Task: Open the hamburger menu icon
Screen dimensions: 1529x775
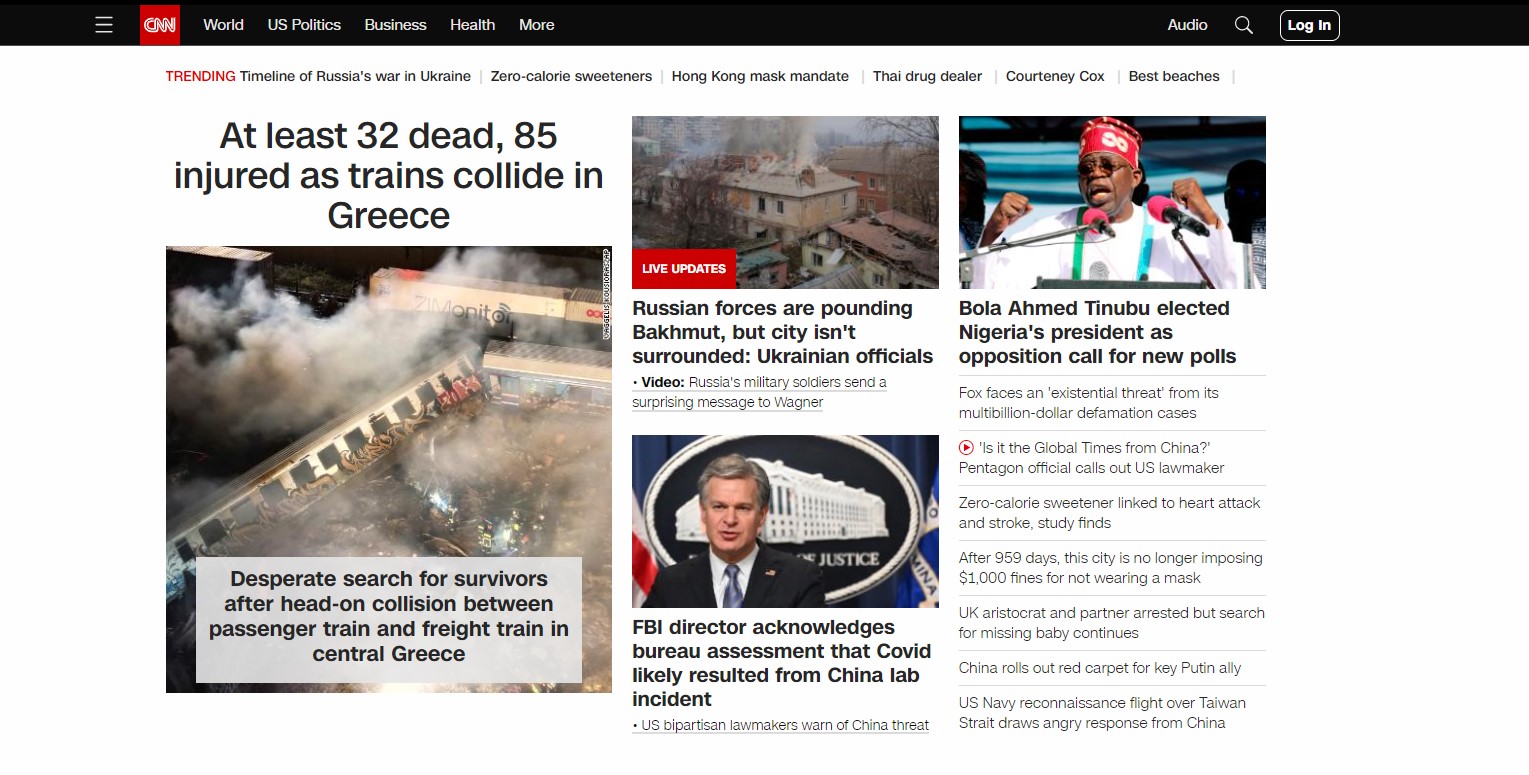Action: [x=104, y=25]
